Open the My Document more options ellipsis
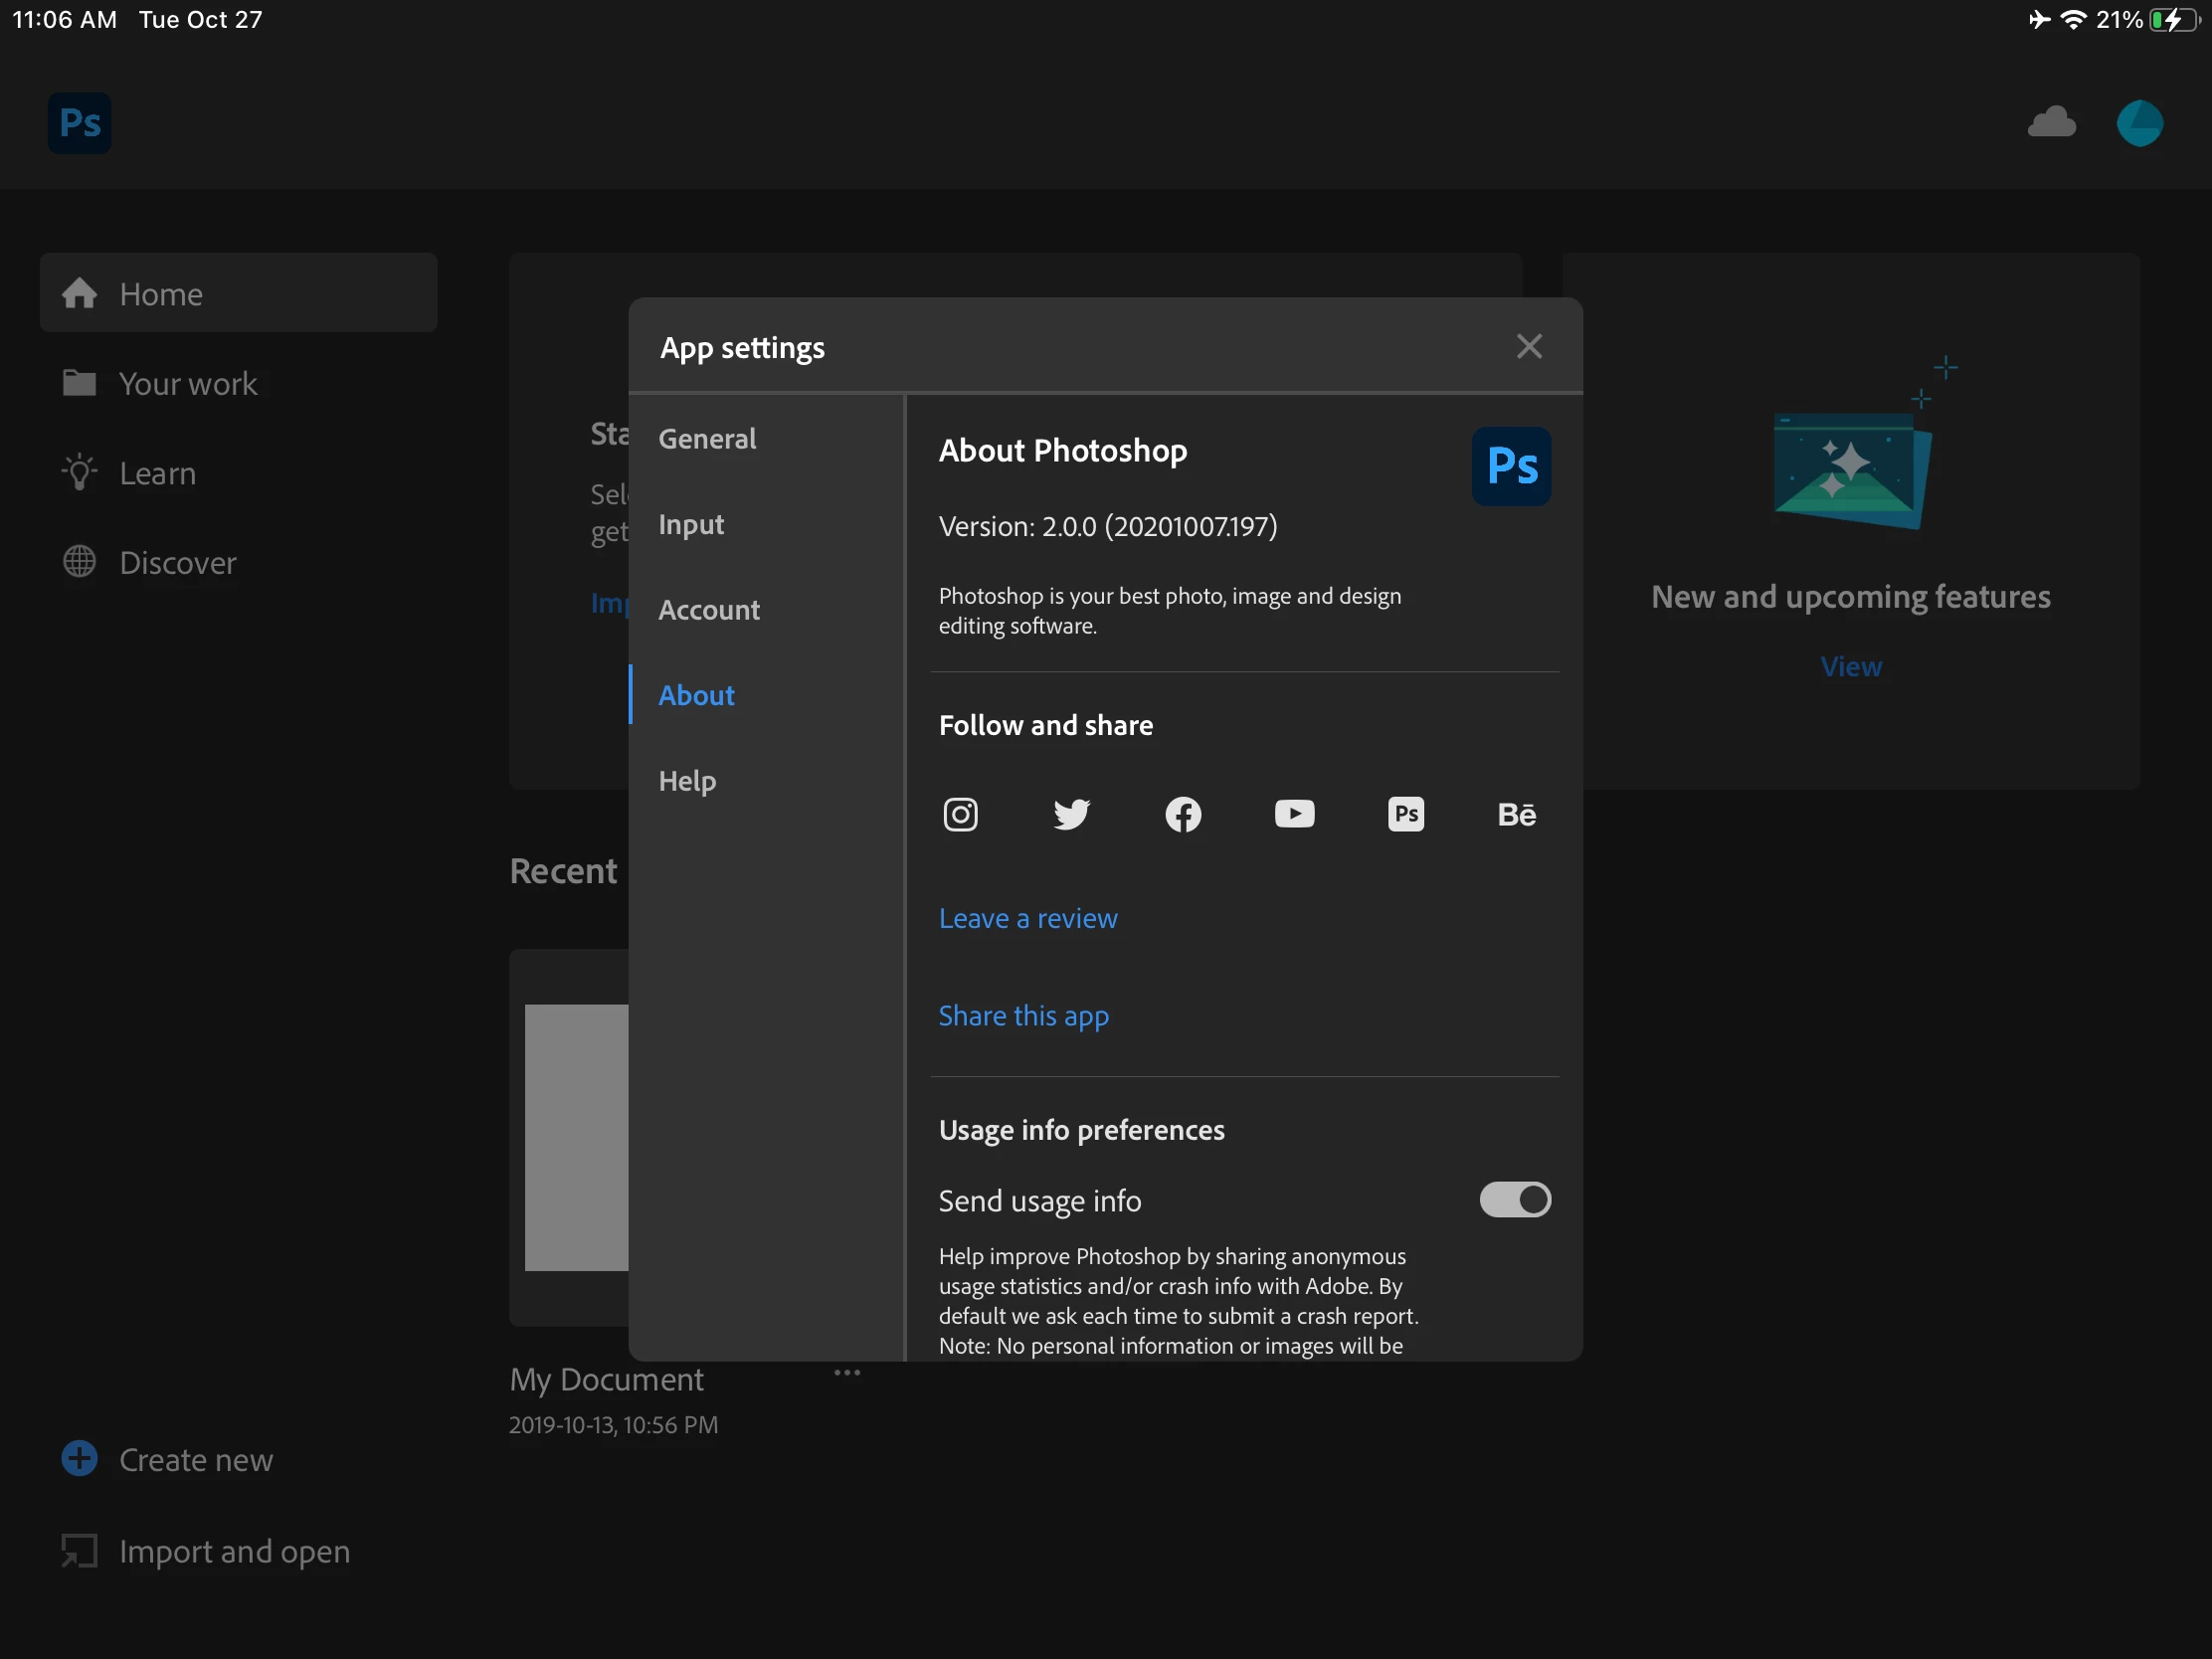The image size is (2212, 1659). [847, 1372]
